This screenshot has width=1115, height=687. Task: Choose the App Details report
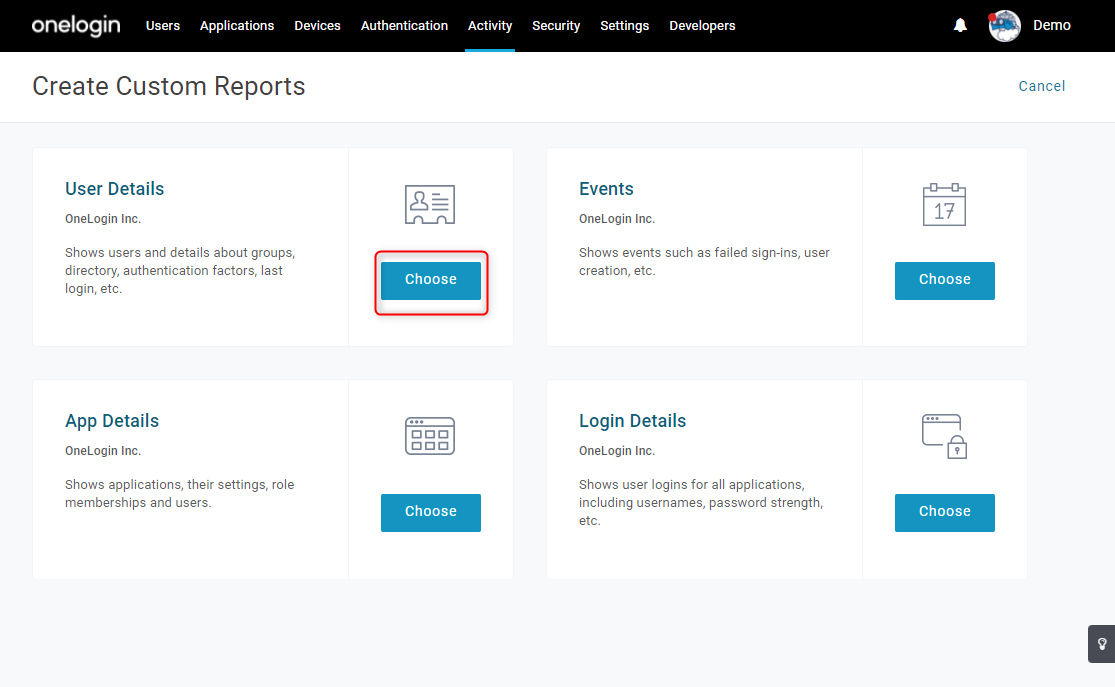[x=431, y=512]
